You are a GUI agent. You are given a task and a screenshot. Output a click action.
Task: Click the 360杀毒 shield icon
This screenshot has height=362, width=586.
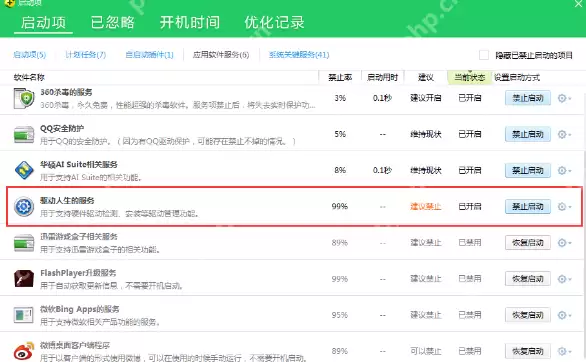(x=24, y=98)
